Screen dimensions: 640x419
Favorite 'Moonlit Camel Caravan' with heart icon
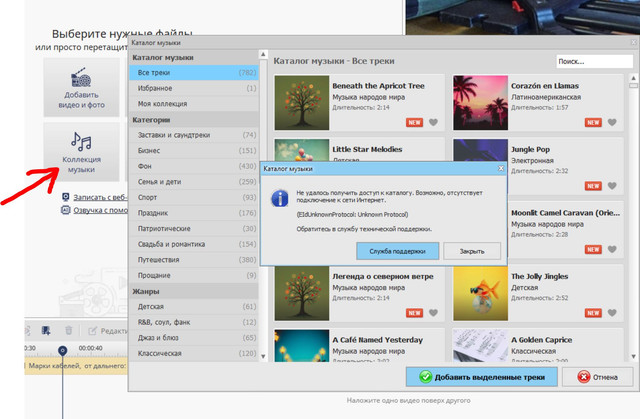(612, 249)
